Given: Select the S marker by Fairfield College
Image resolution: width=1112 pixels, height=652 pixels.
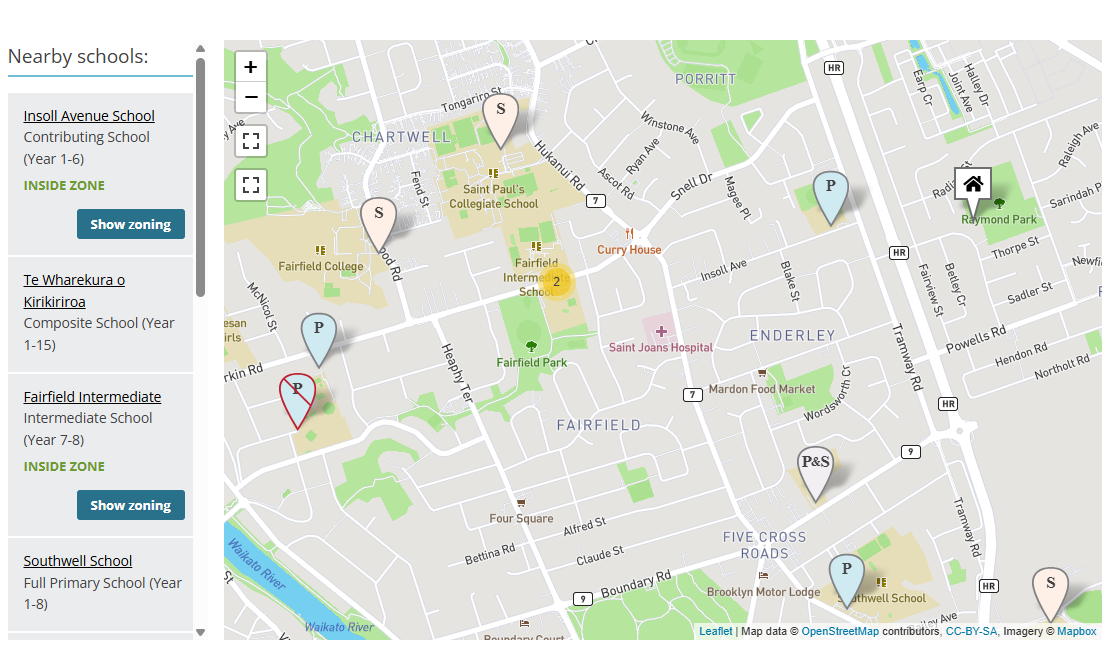Looking at the screenshot, I should 379,225.
